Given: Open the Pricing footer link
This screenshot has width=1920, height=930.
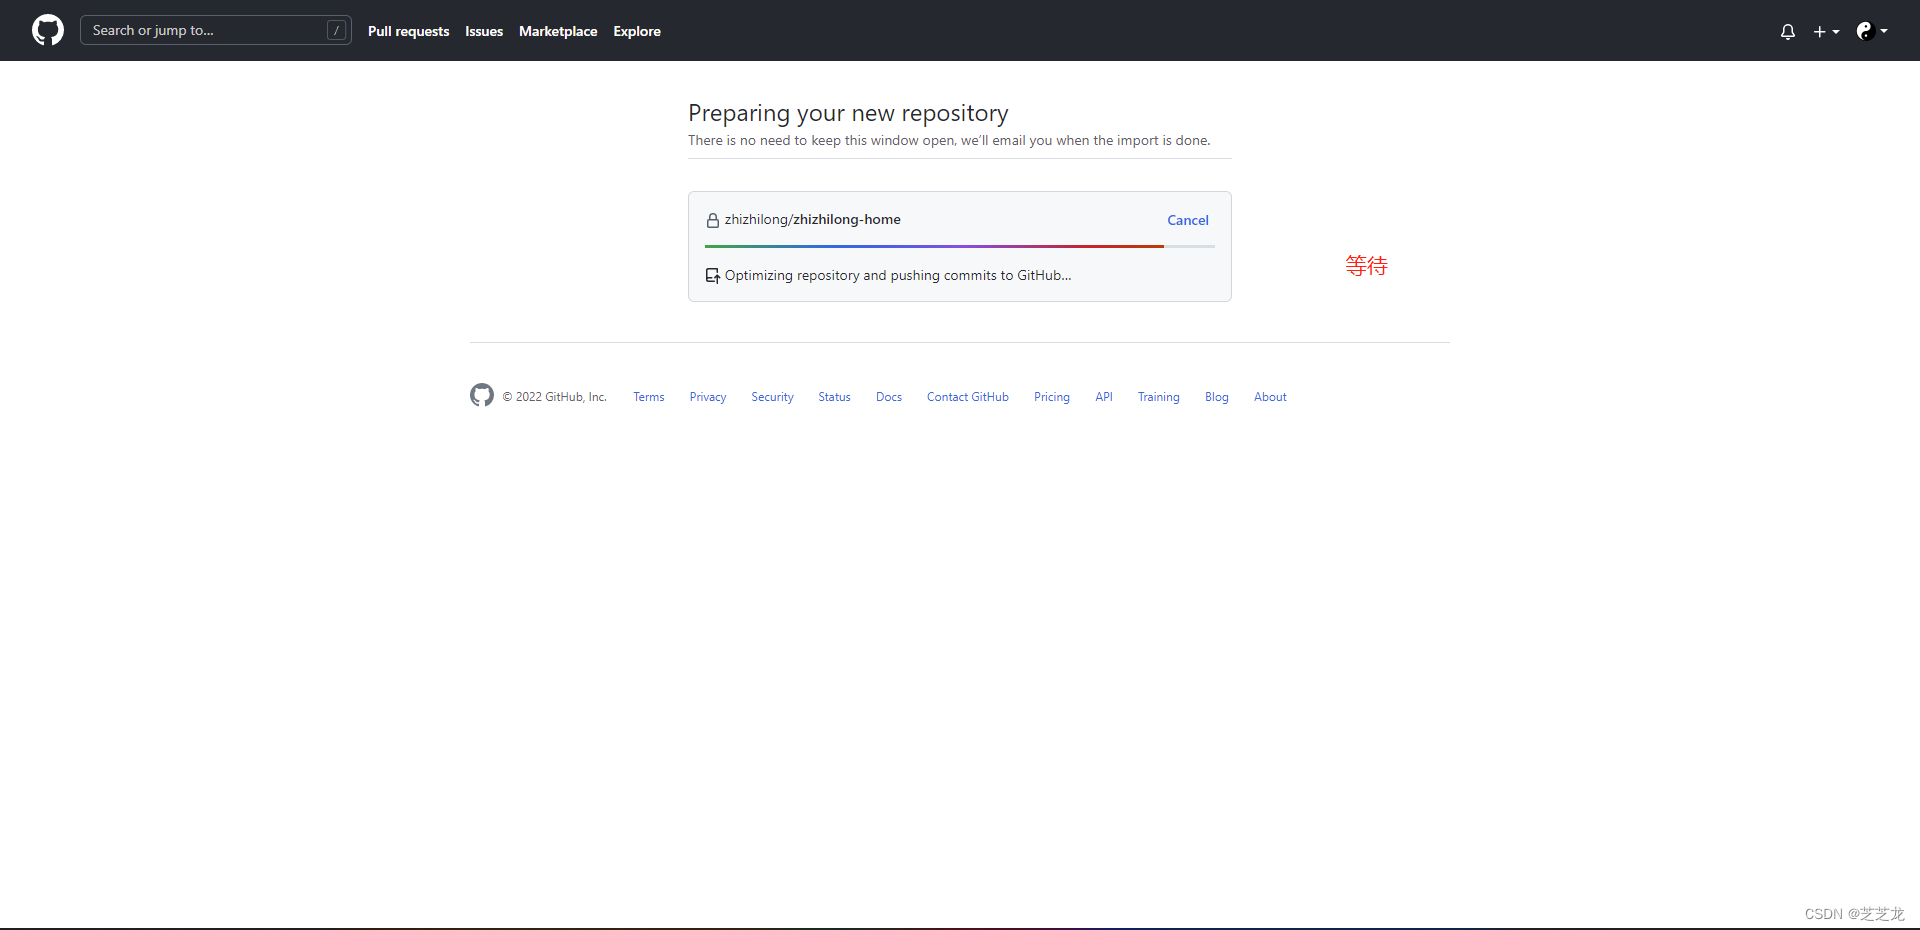Looking at the screenshot, I should click(x=1052, y=397).
